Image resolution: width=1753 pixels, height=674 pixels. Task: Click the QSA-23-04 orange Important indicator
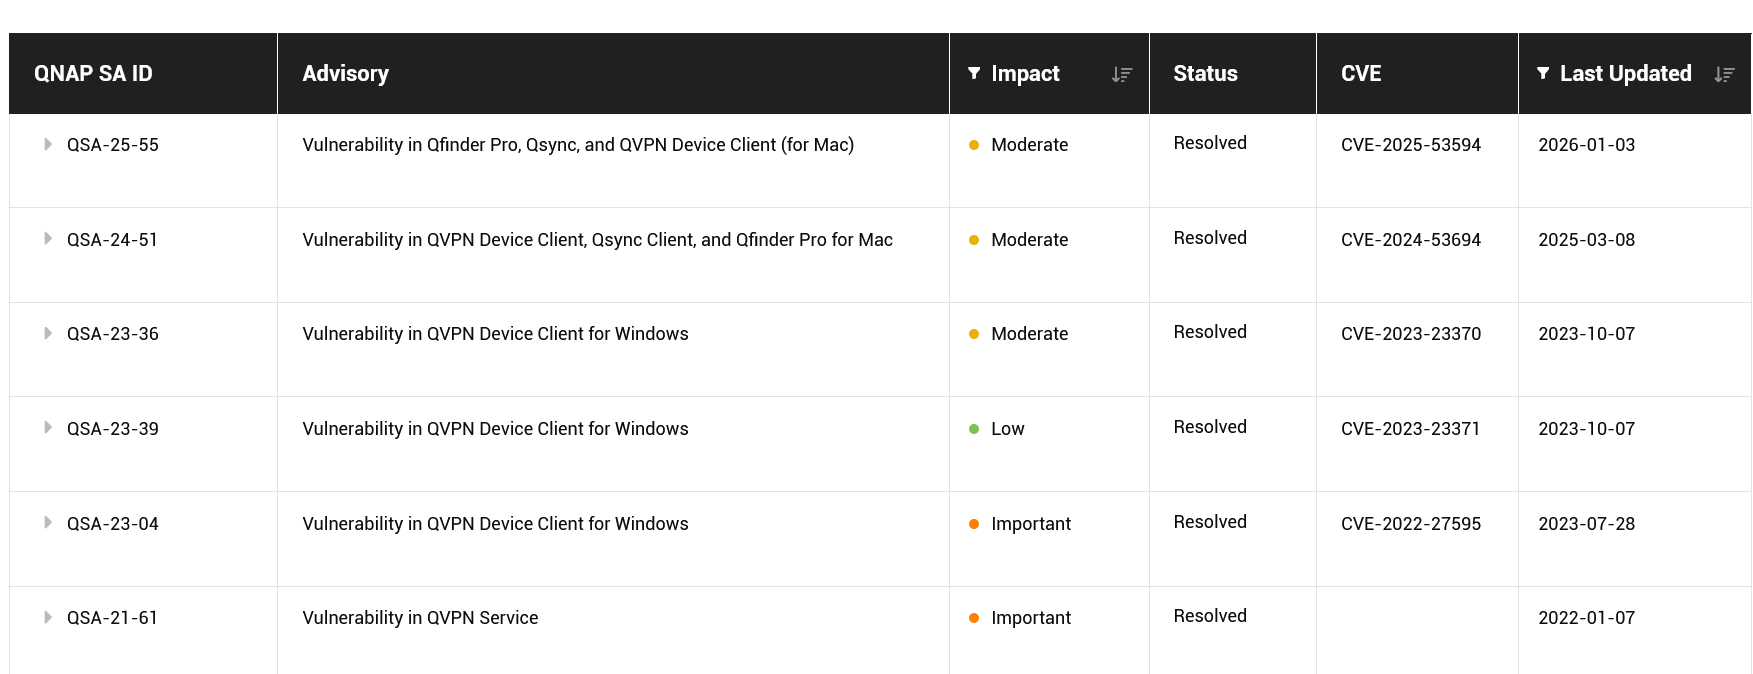coord(974,524)
